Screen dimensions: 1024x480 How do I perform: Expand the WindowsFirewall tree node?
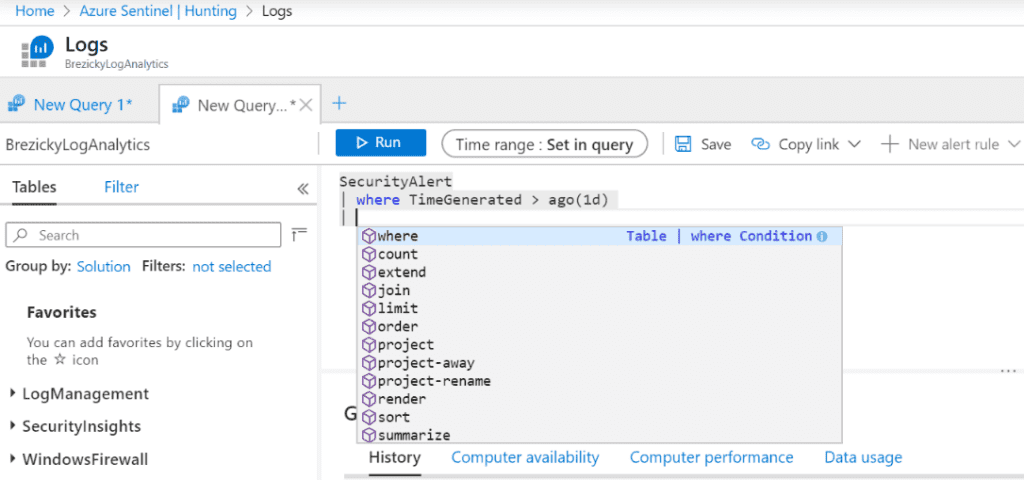pyautogui.click(x=14, y=460)
